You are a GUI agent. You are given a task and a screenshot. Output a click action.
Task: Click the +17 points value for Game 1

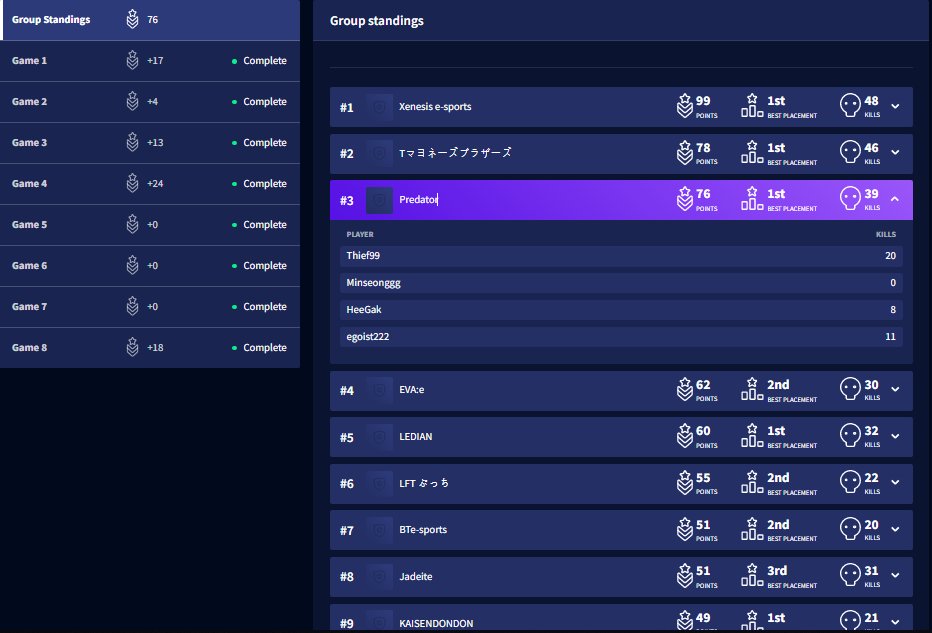pyautogui.click(x=155, y=61)
